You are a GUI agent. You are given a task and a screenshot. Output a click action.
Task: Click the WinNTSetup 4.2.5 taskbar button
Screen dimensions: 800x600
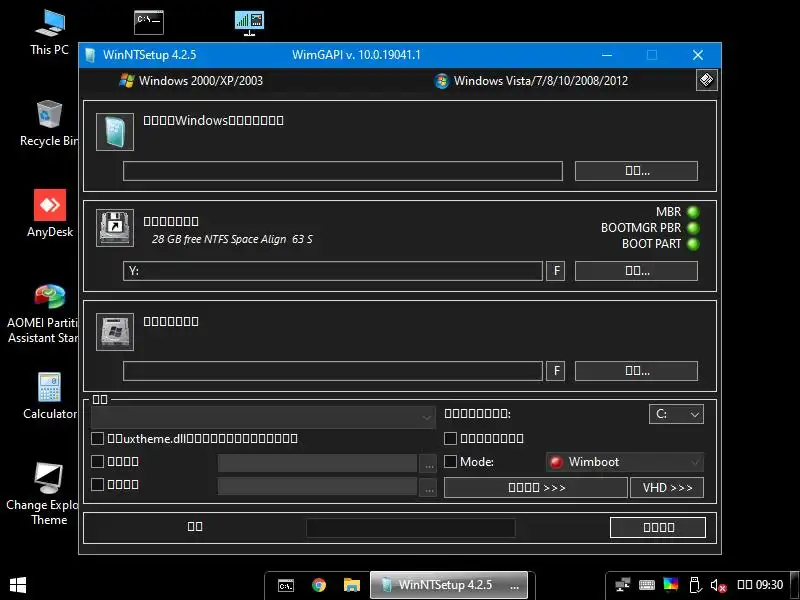coord(448,585)
